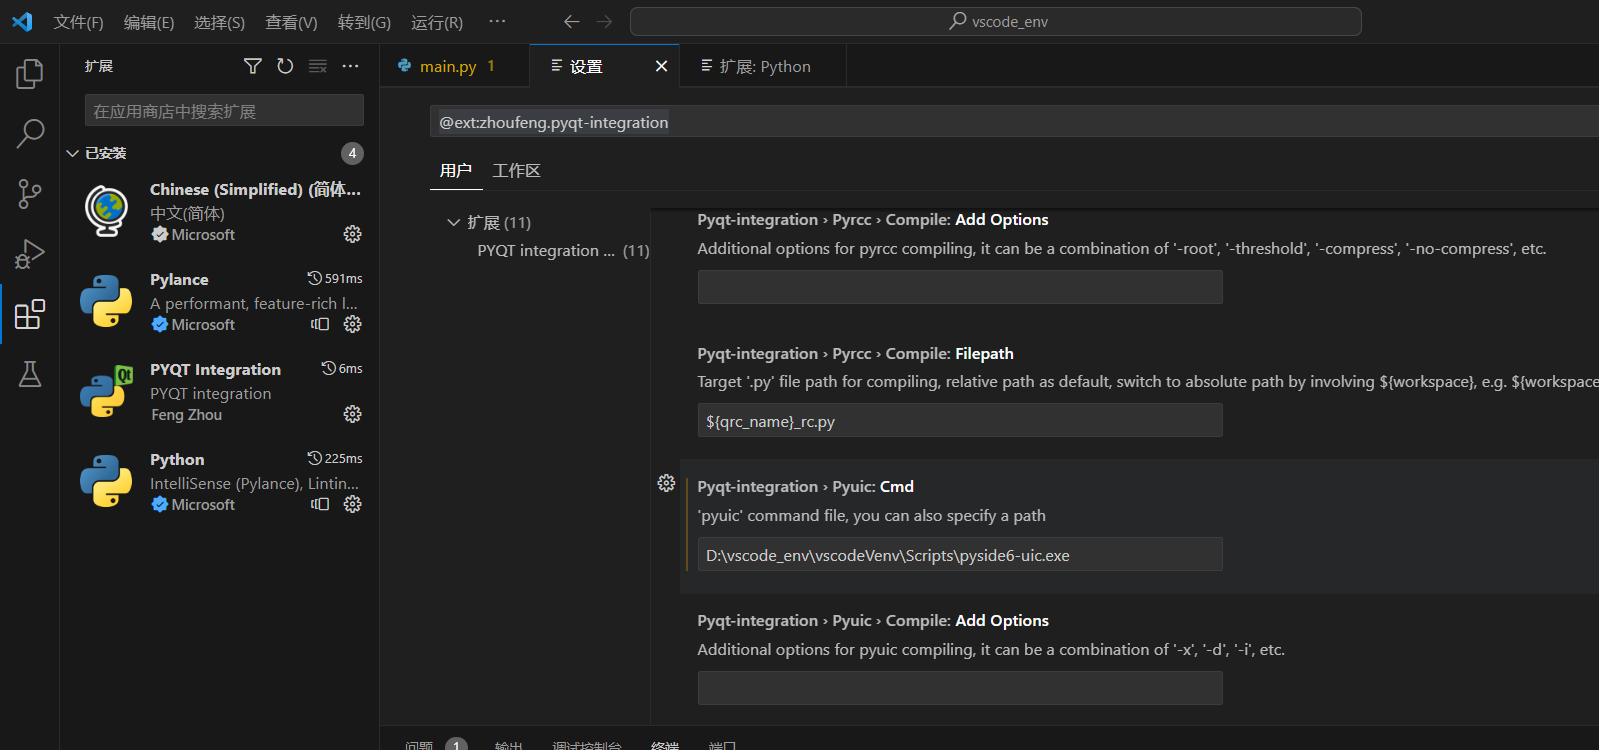Switch to the main.py editor tab
This screenshot has height=750, width=1599.
click(x=447, y=66)
